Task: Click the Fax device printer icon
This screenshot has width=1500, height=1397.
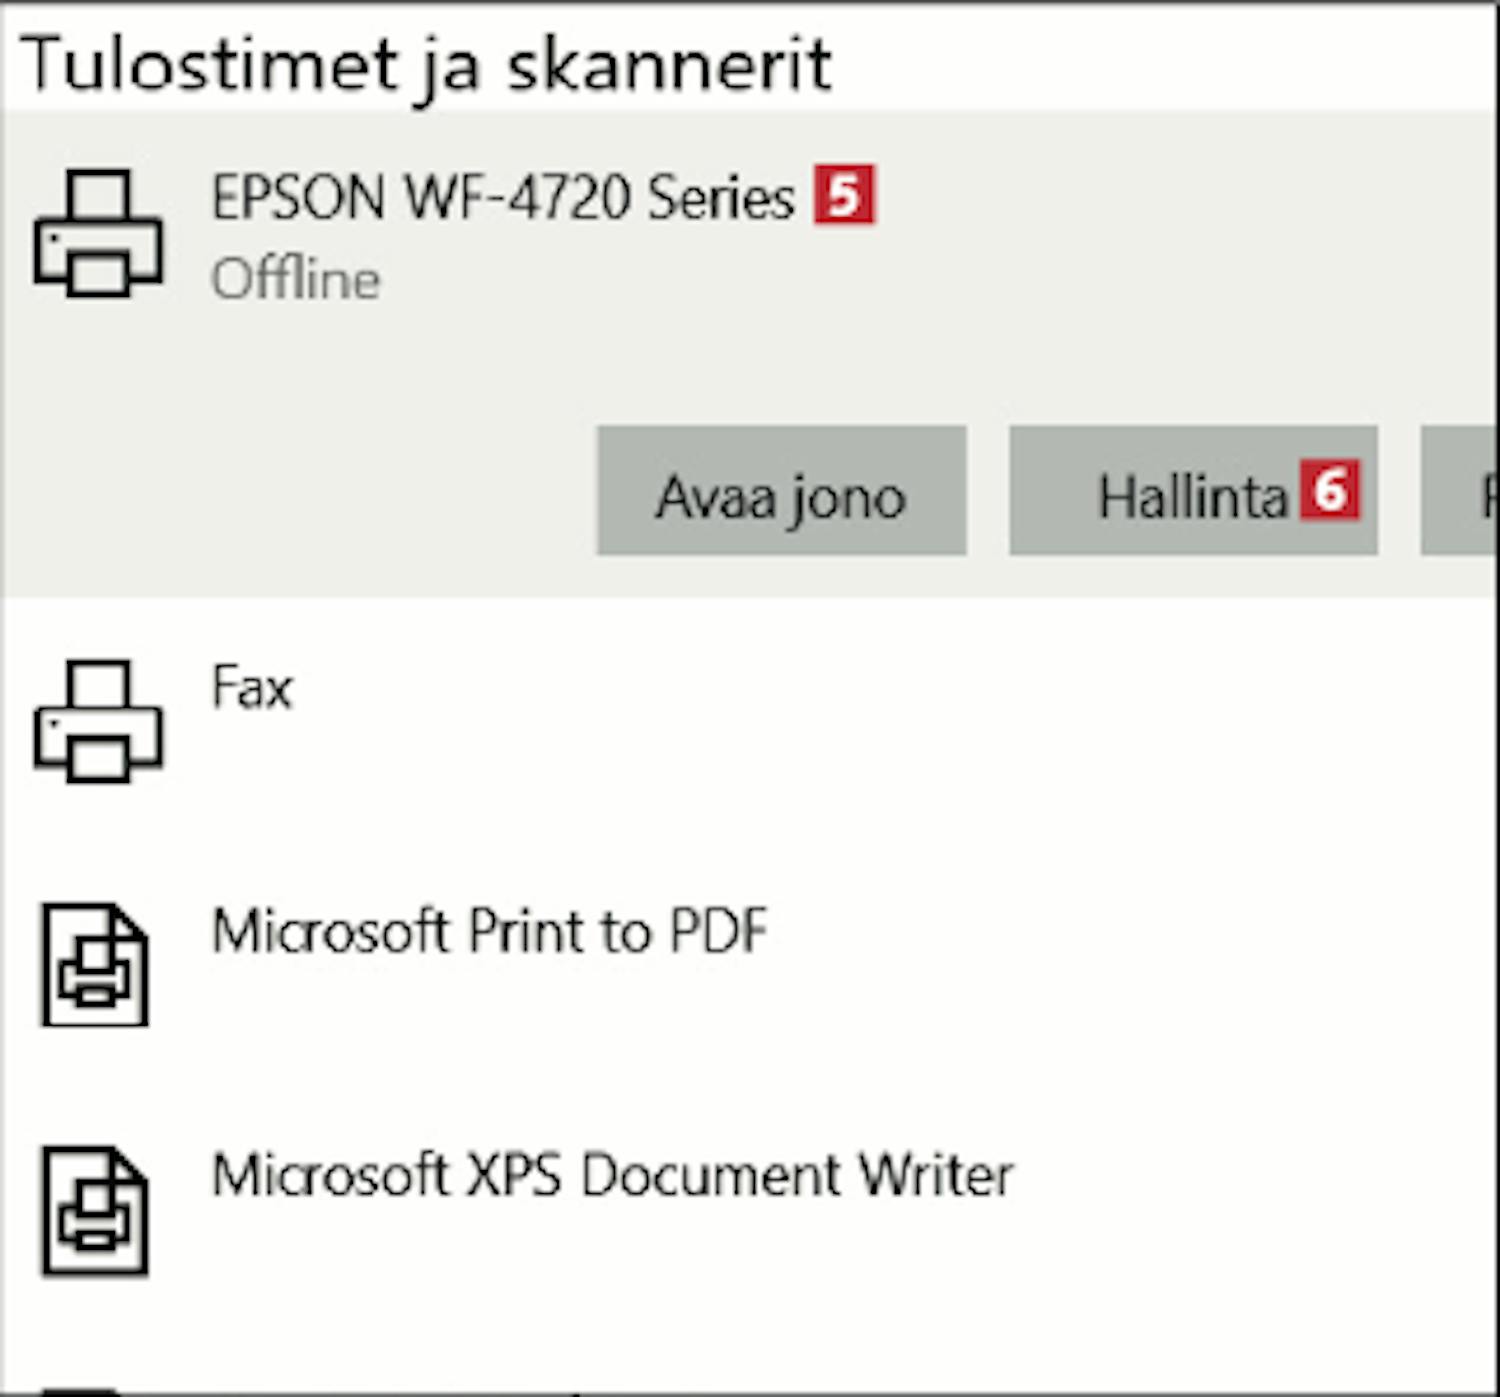Action: tap(97, 721)
